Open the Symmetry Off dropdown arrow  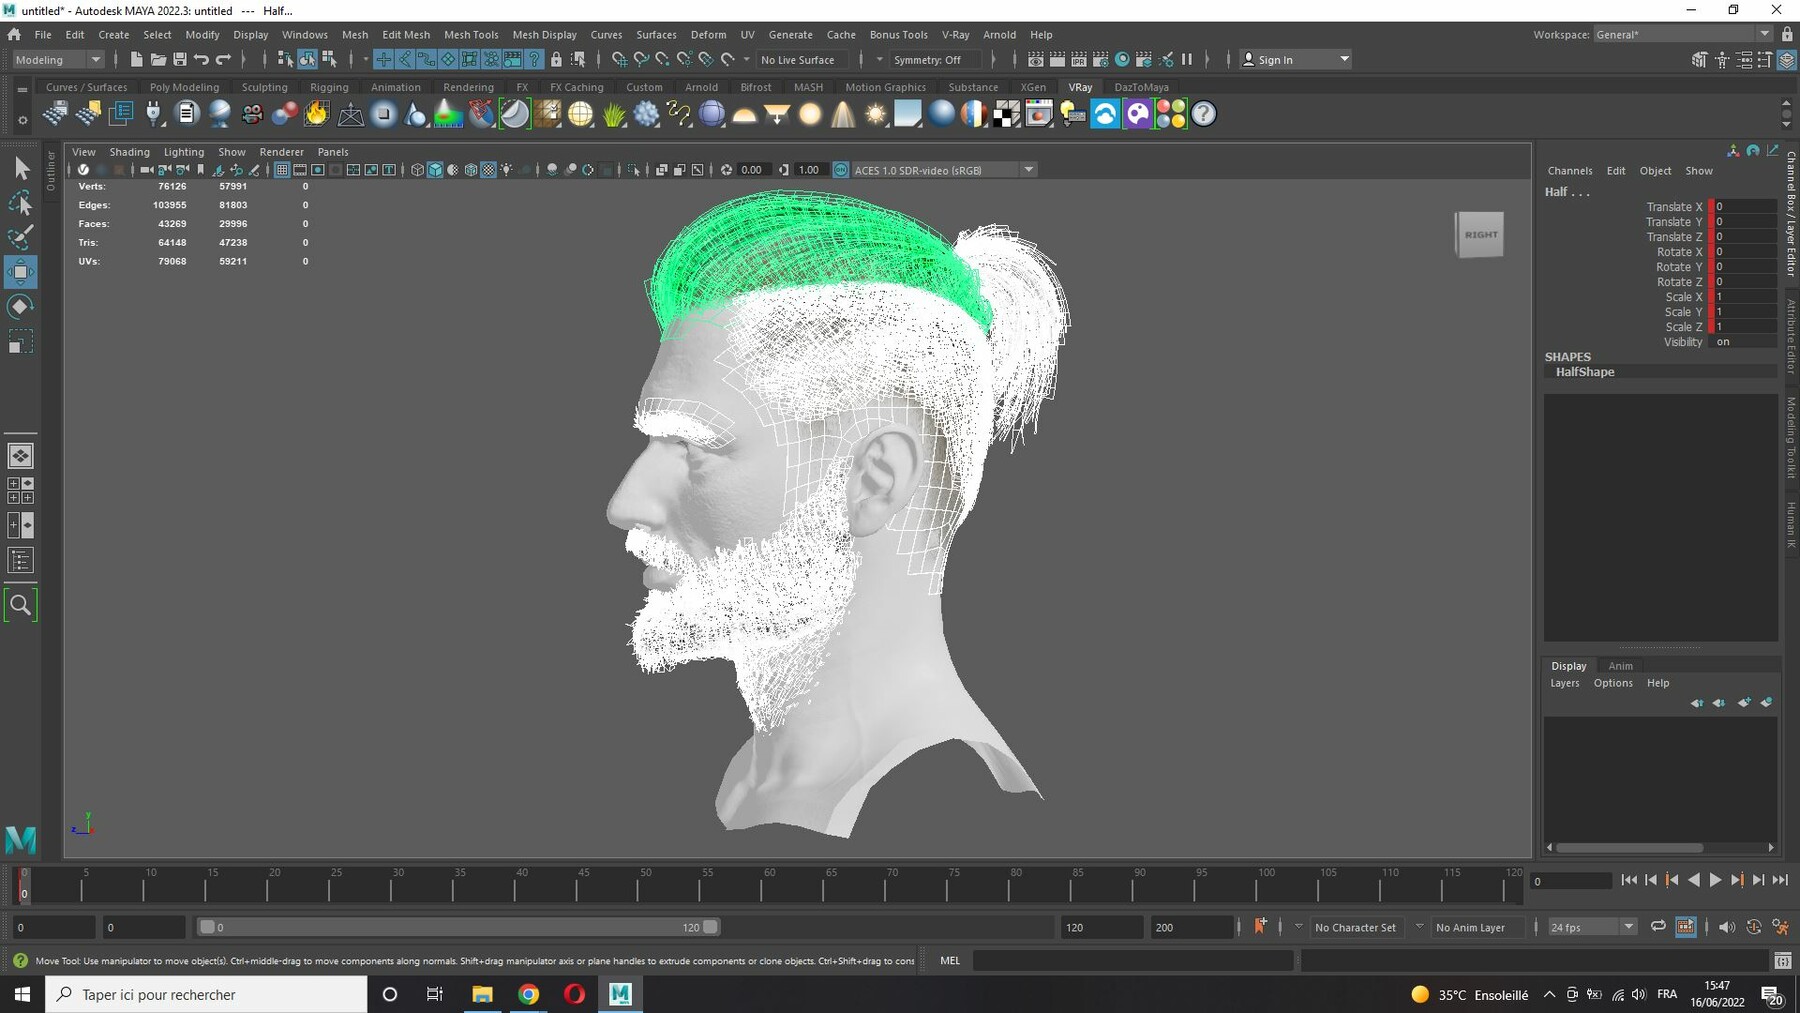pos(880,60)
